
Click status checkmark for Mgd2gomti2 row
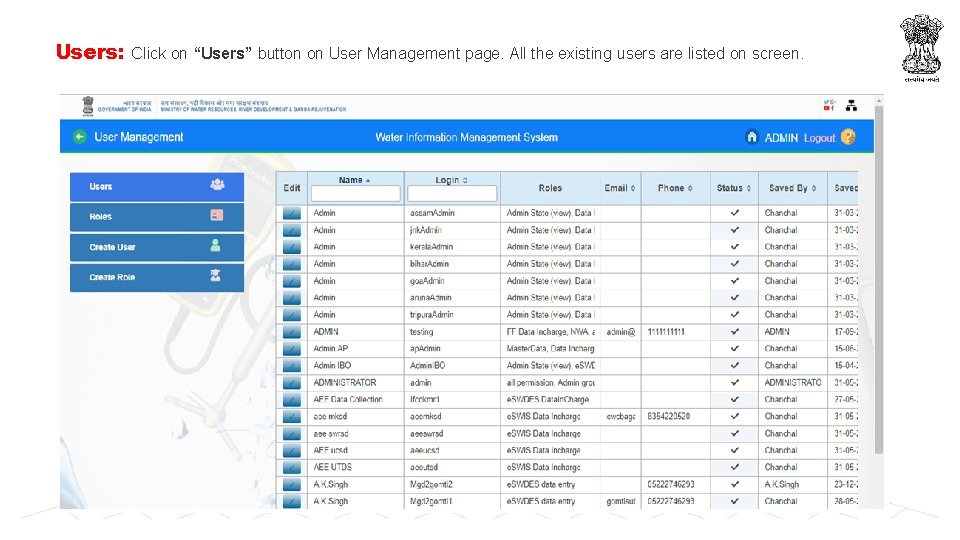click(735, 484)
